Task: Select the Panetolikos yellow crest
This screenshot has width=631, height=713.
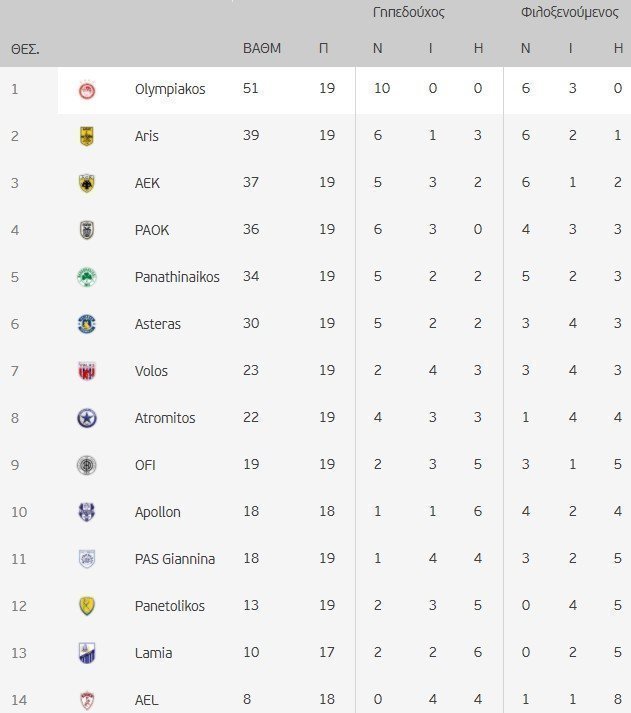Action: [x=87, y=606]
